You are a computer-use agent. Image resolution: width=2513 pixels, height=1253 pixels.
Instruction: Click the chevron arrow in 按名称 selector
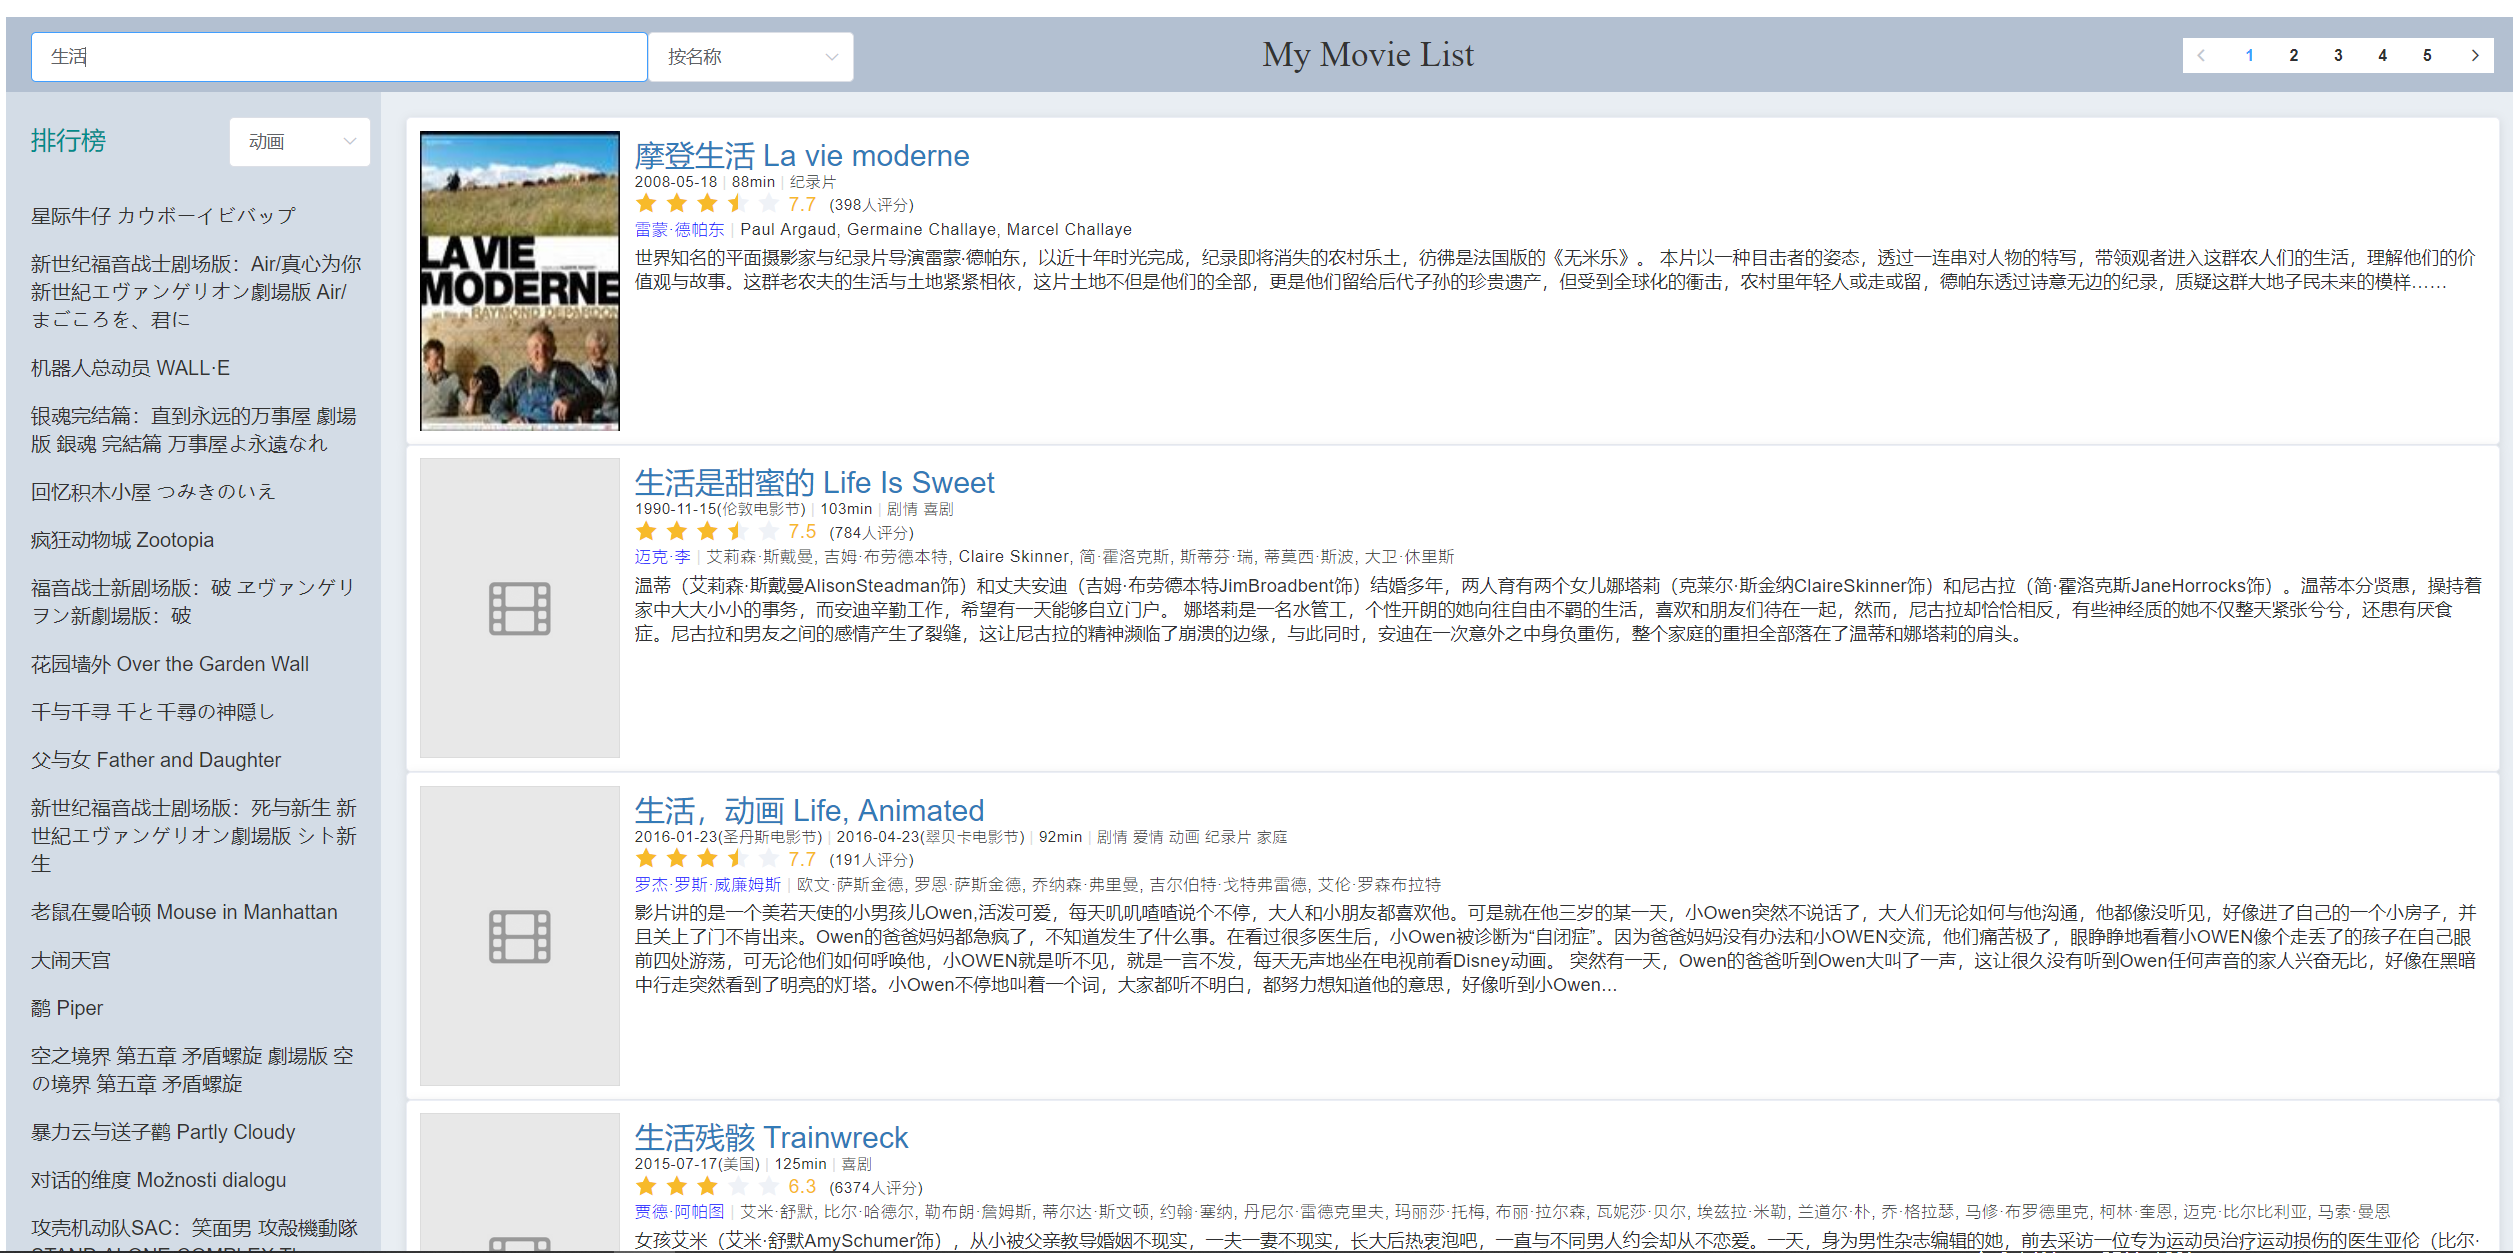click(831, 57)
